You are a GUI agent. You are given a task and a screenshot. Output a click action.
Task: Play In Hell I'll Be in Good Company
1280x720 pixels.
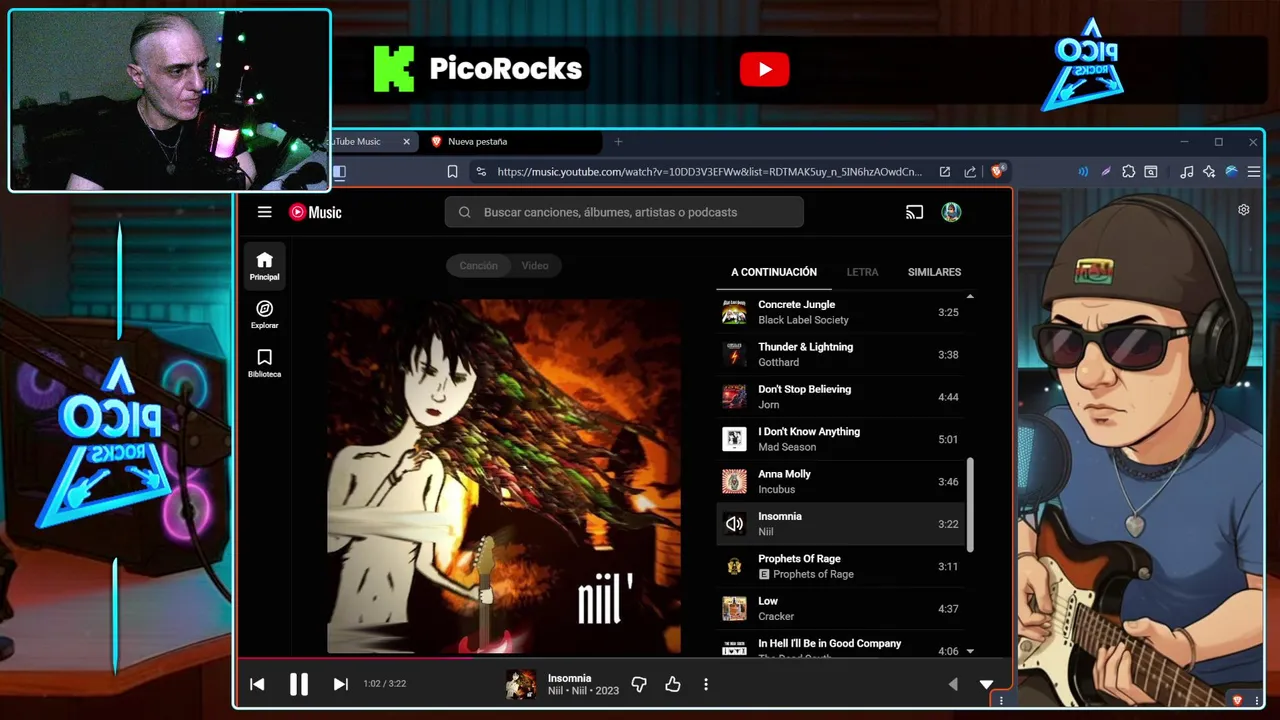tap(840, 645)
